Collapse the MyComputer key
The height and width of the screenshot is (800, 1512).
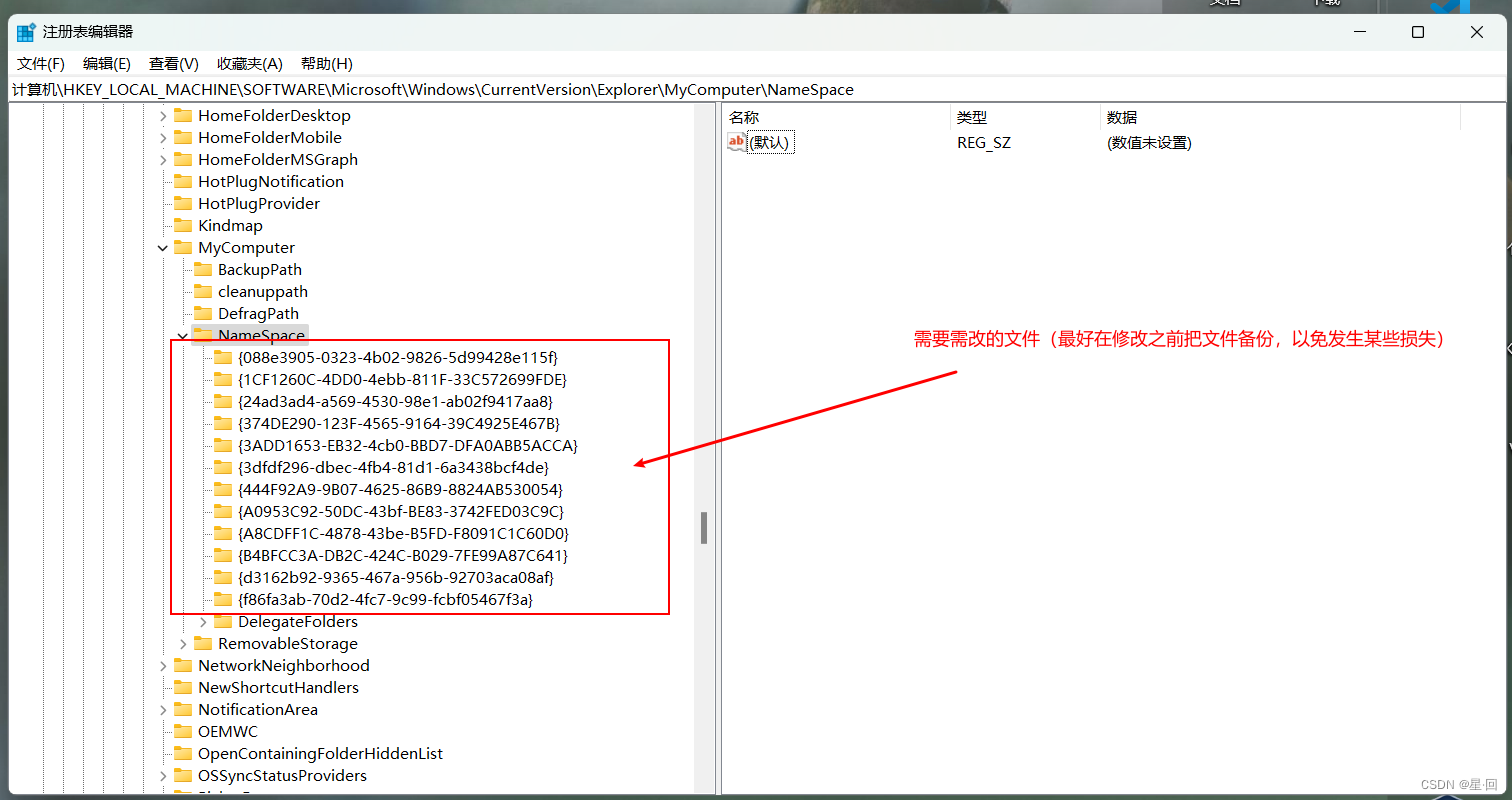pos(164,248)
